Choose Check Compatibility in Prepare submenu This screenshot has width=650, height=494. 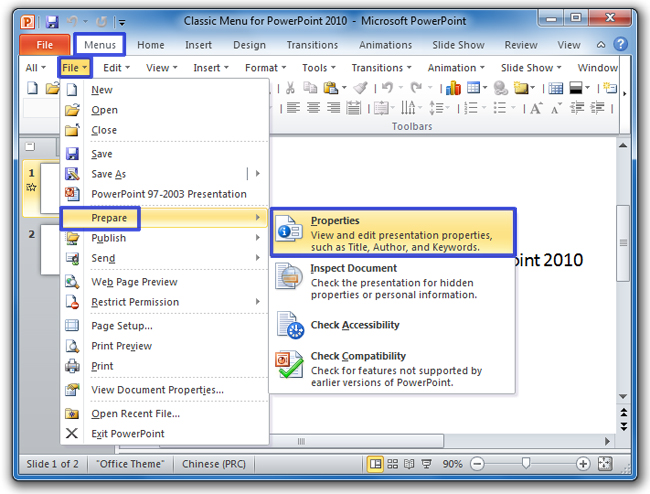pos(393,368)
